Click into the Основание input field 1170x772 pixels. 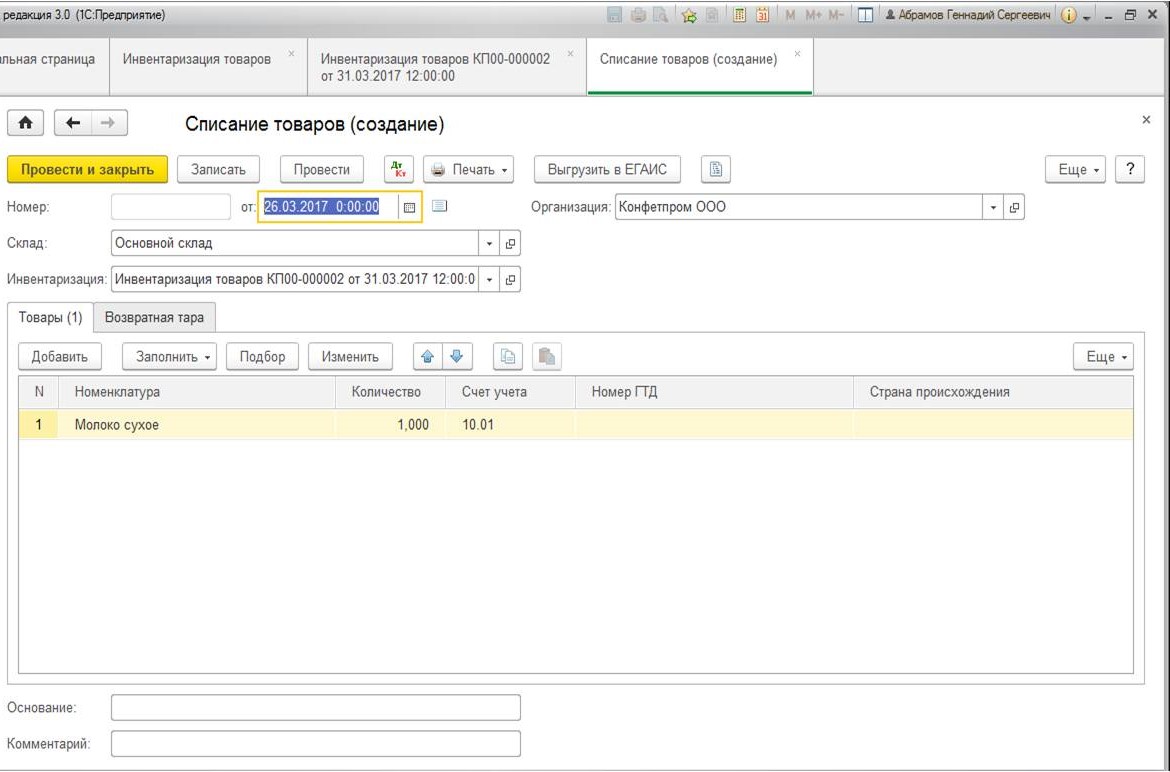316,708
